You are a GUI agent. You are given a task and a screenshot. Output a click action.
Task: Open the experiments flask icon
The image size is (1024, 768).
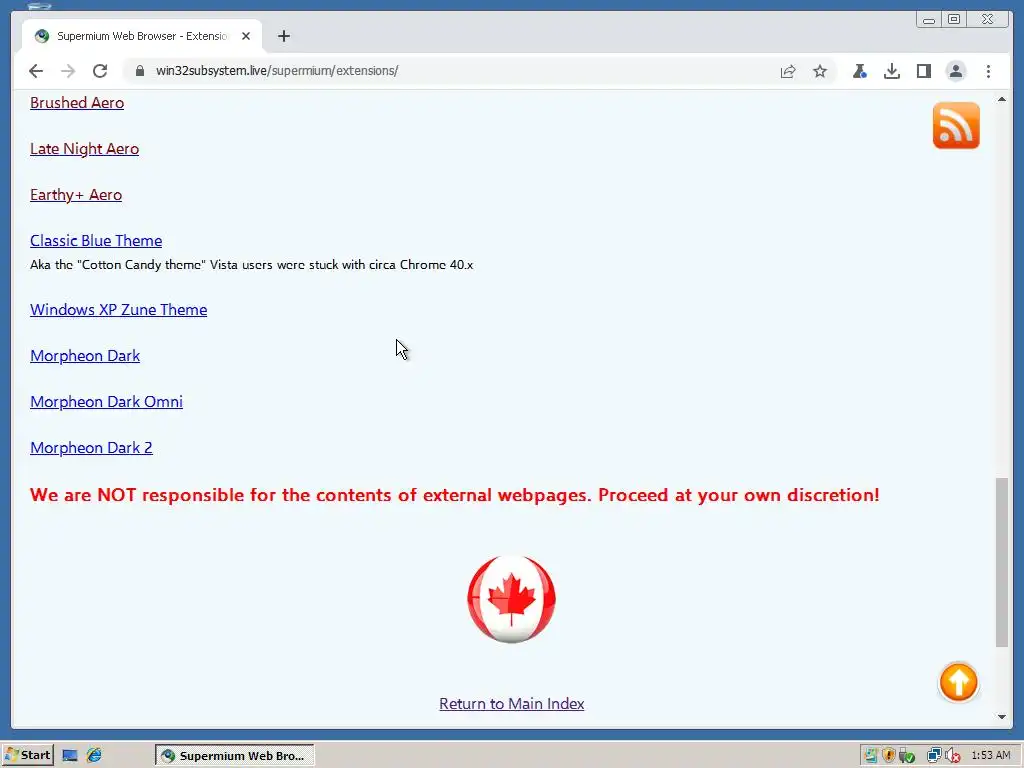coord(859,71)
